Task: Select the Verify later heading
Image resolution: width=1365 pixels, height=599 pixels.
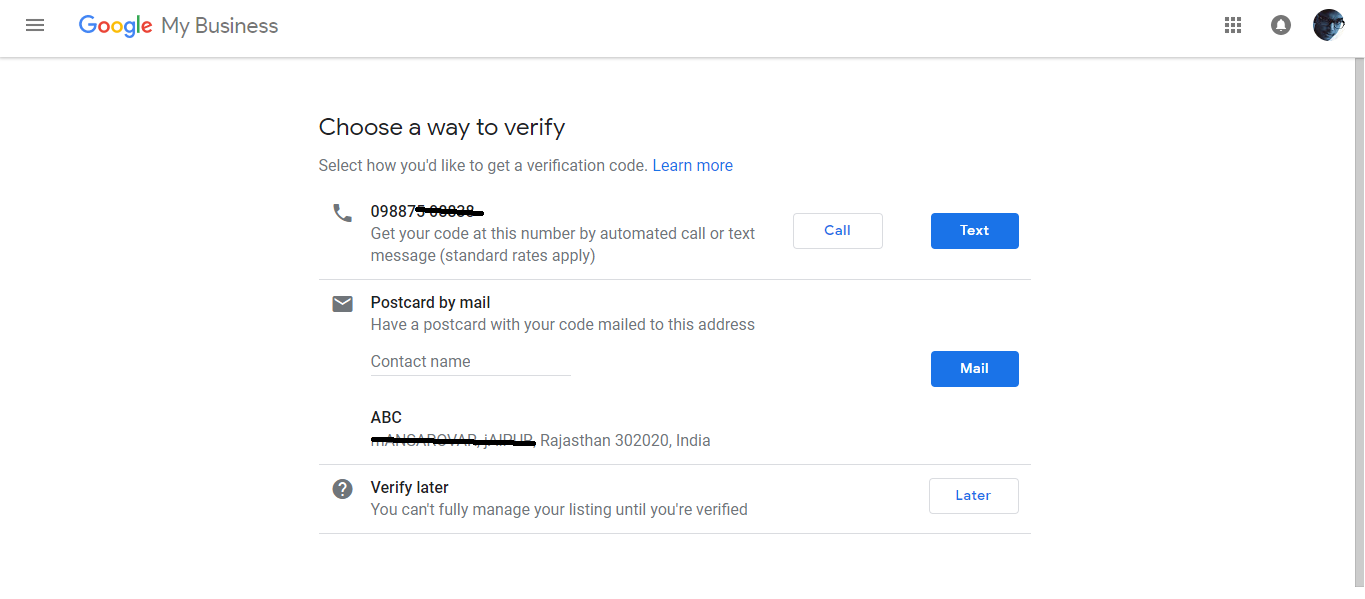Action: point(410,488)
